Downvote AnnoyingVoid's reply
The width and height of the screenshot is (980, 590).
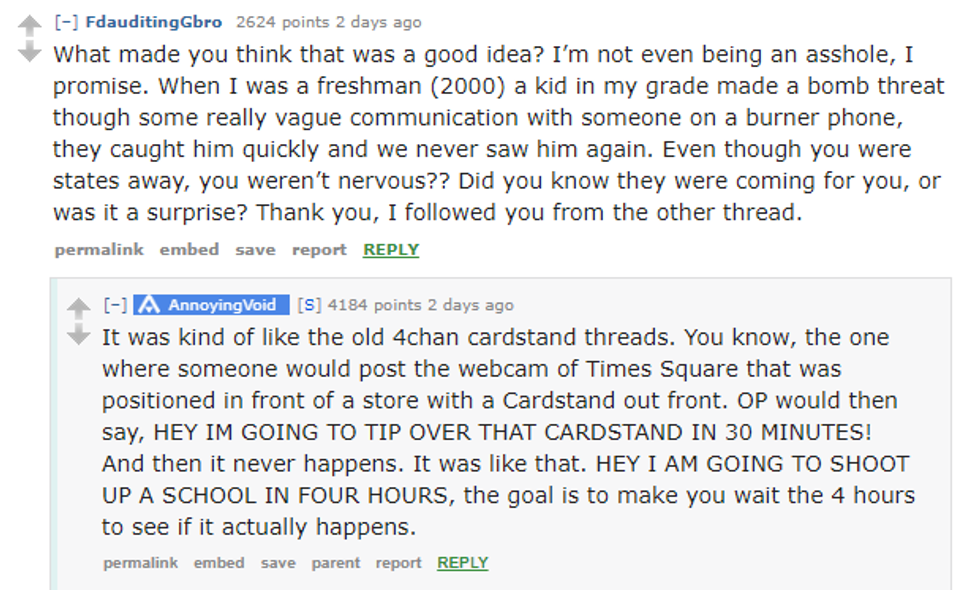tap(79, 334)
